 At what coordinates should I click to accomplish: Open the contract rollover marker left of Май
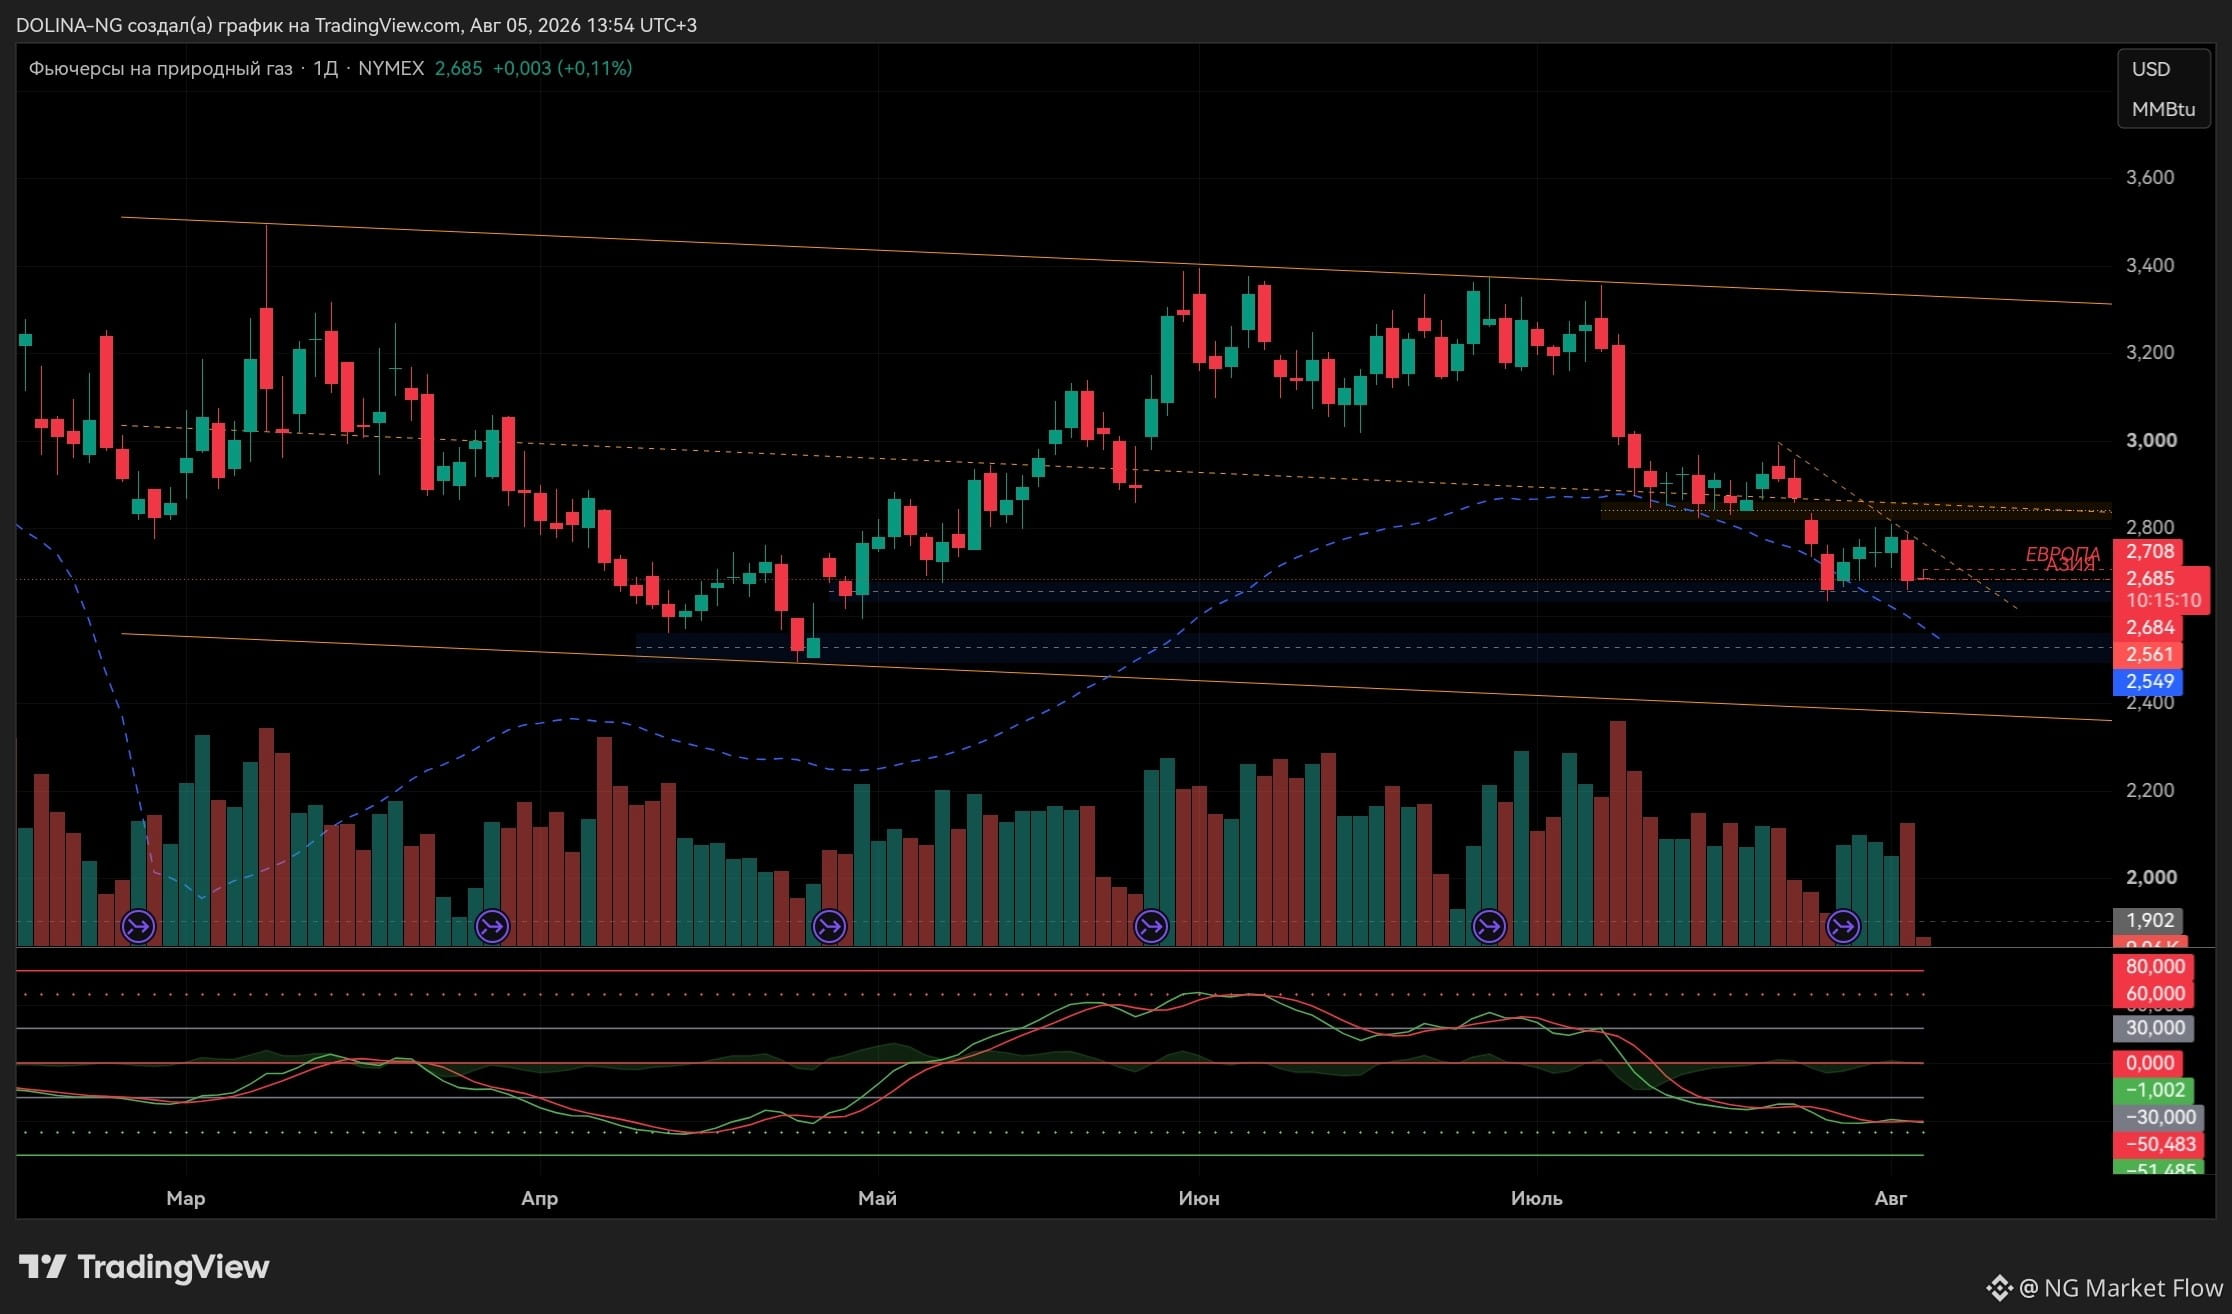coord(829,927)
